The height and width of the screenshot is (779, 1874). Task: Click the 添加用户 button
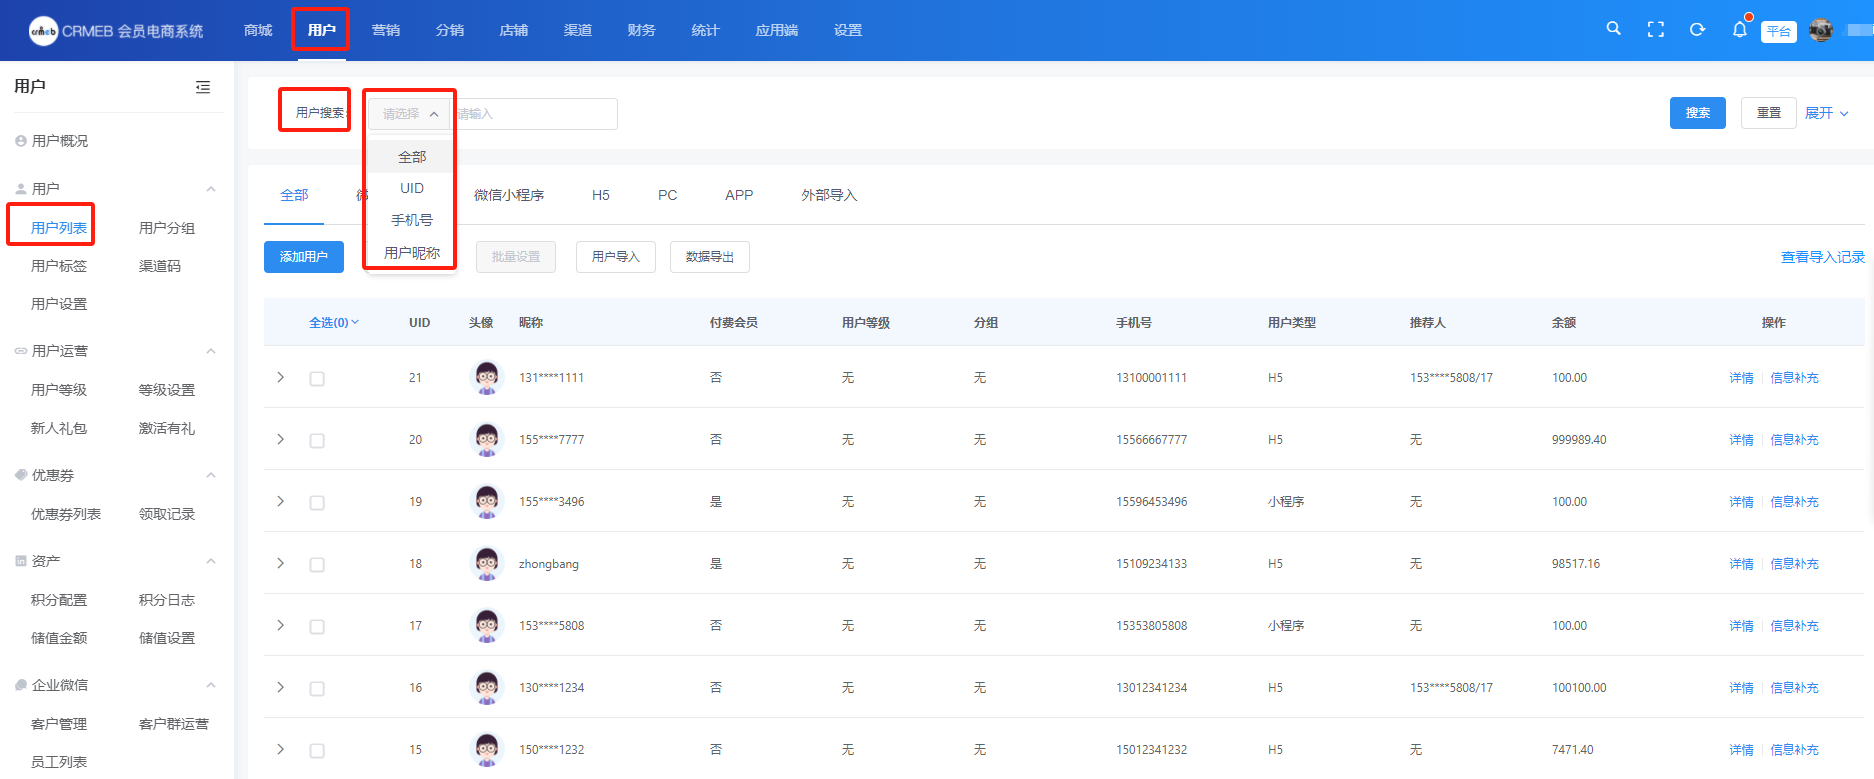(x=304, y=257)
